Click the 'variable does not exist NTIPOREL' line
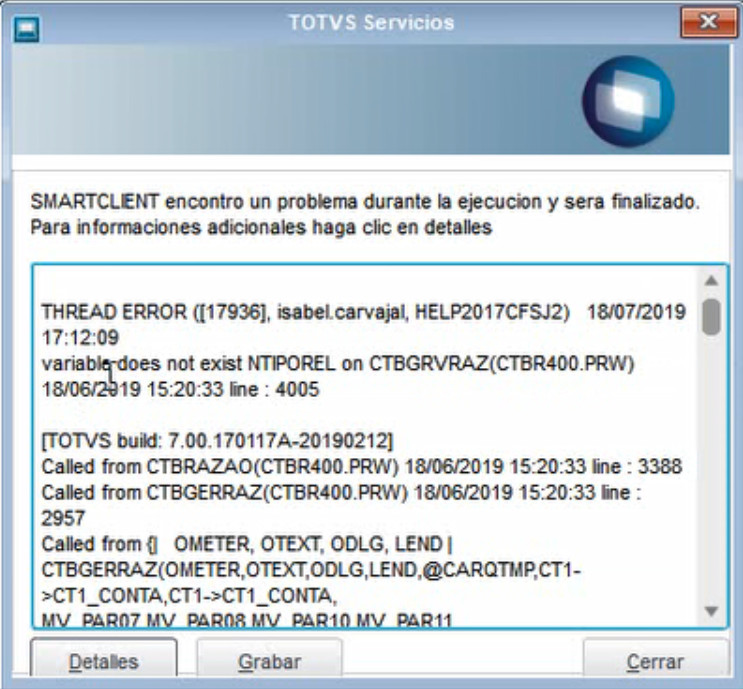 pyautogui.click(x=338, y=363)
